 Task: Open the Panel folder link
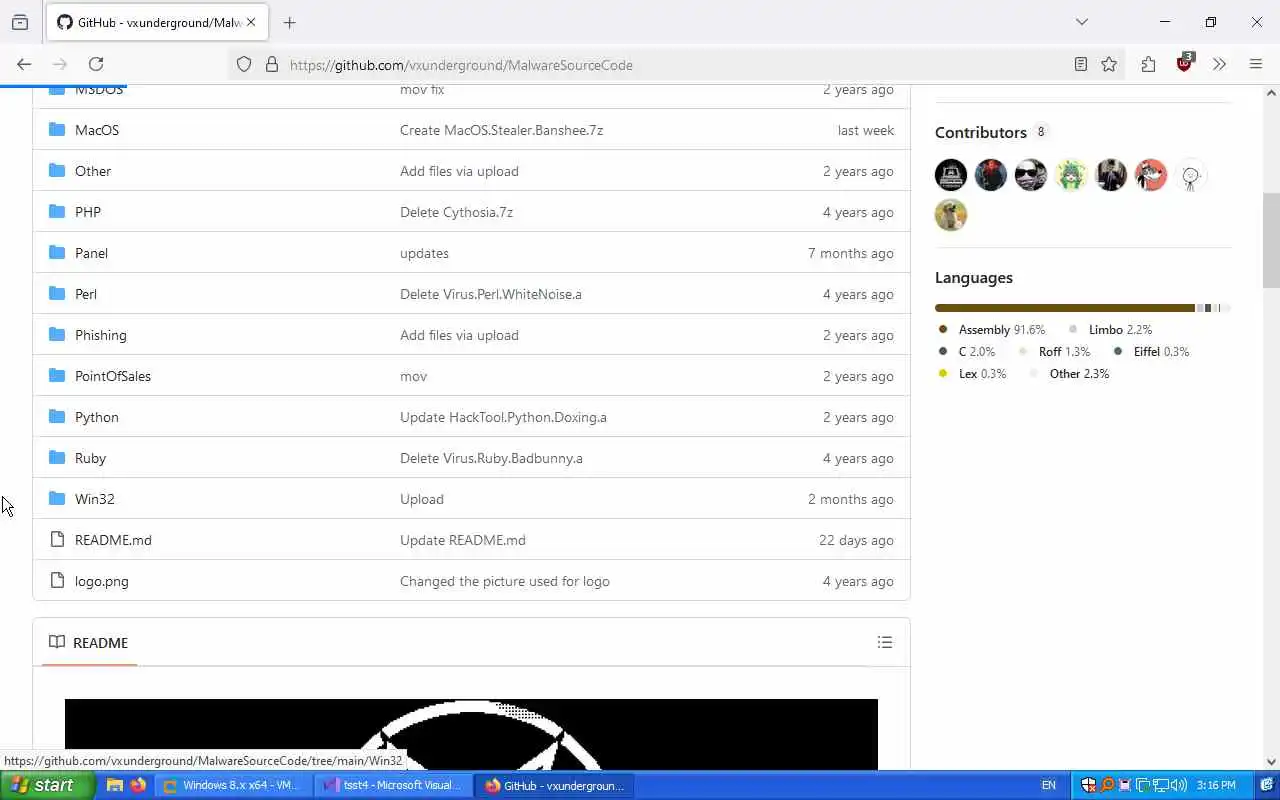tap(91, 253)
